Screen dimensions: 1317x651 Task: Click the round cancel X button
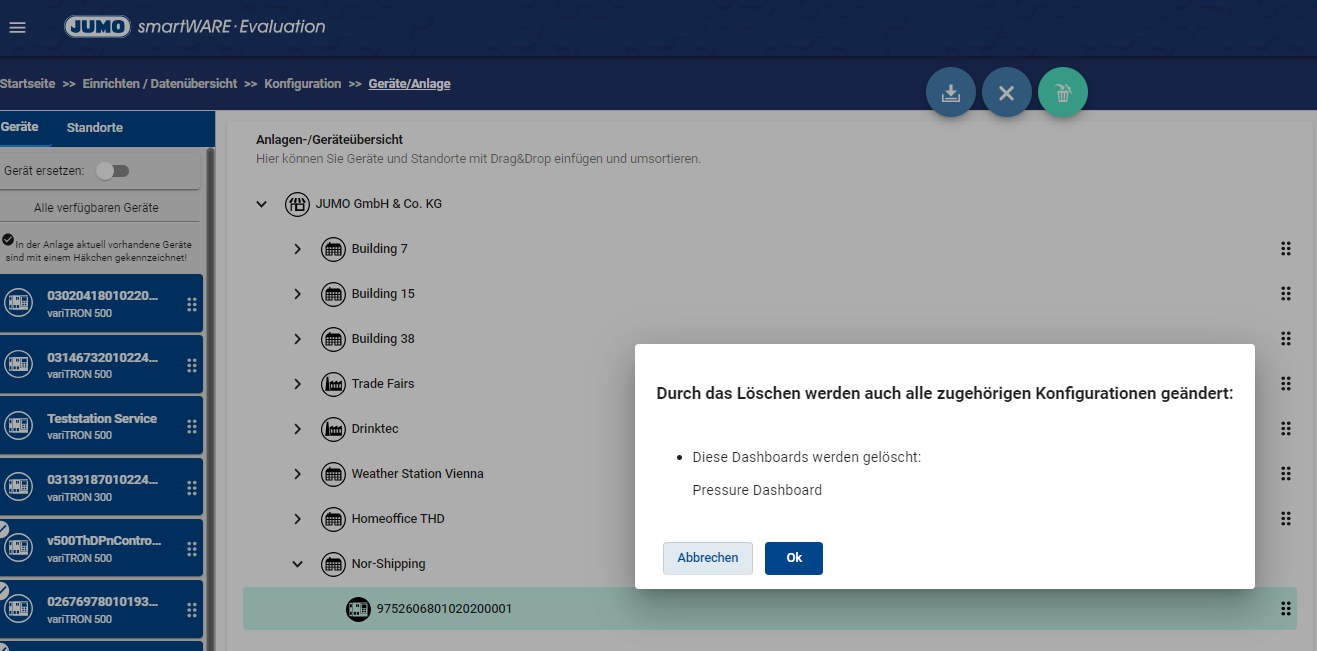pyautogui.click(x=1006, y=93)
